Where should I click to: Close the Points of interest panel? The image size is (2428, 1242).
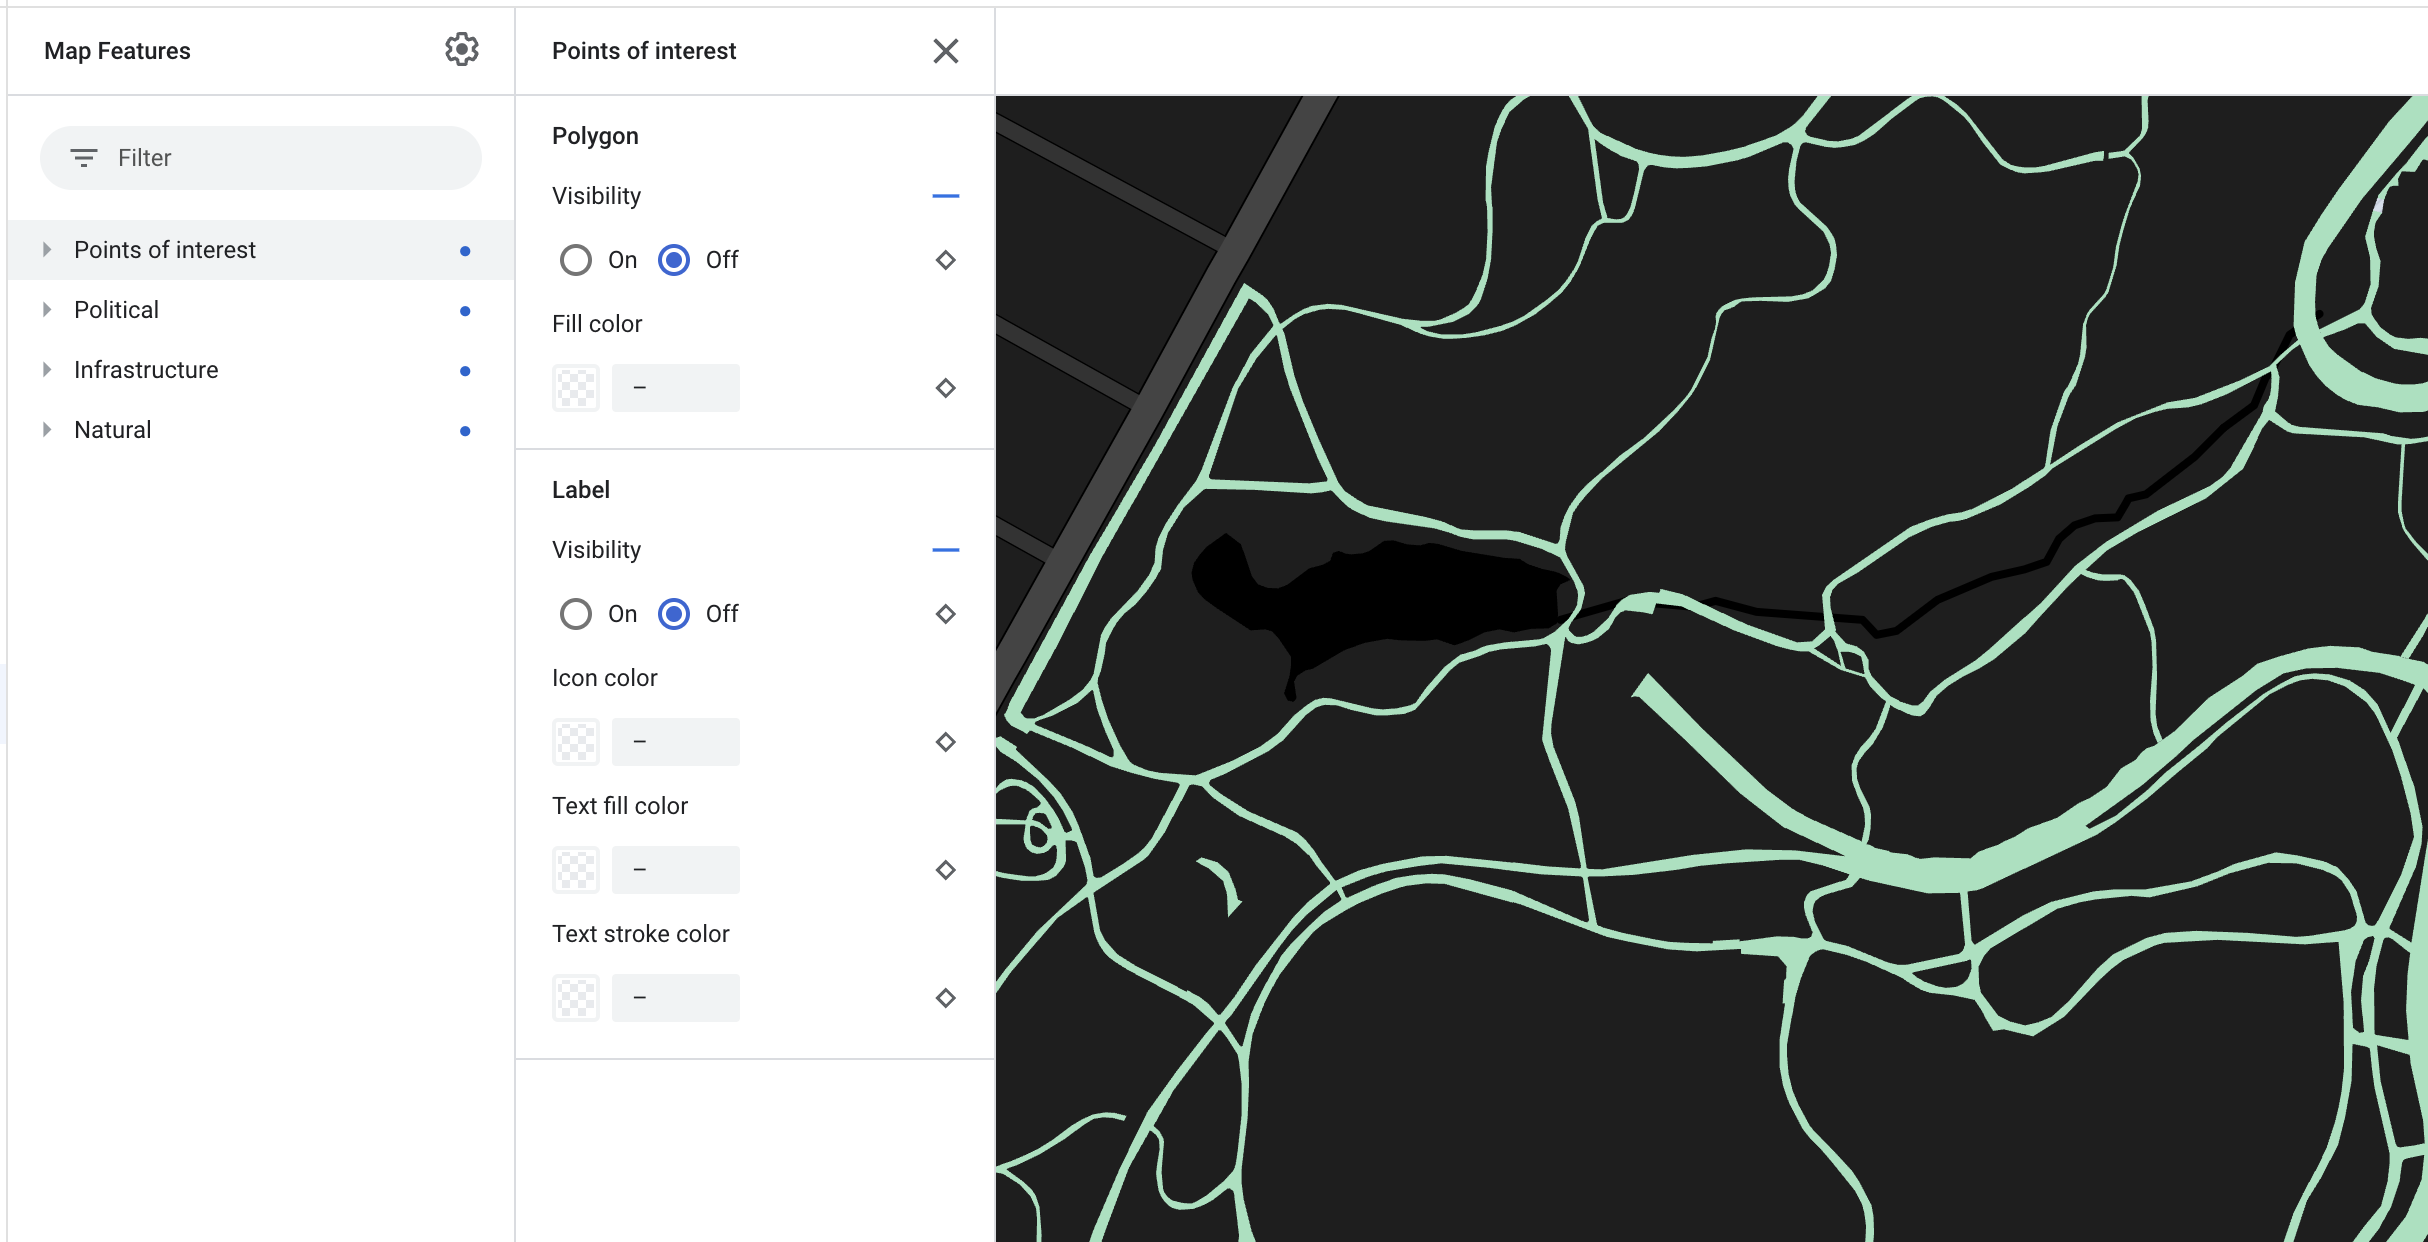pyautogui.click(x=945, y=51)
